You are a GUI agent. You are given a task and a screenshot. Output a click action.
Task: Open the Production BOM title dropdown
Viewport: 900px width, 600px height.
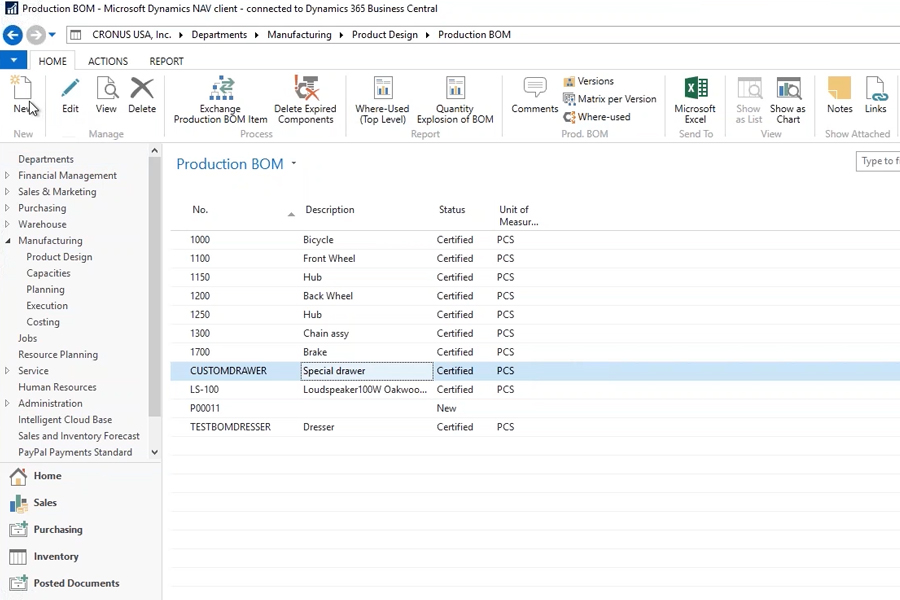pyautogui.click(x=294, y=164)
